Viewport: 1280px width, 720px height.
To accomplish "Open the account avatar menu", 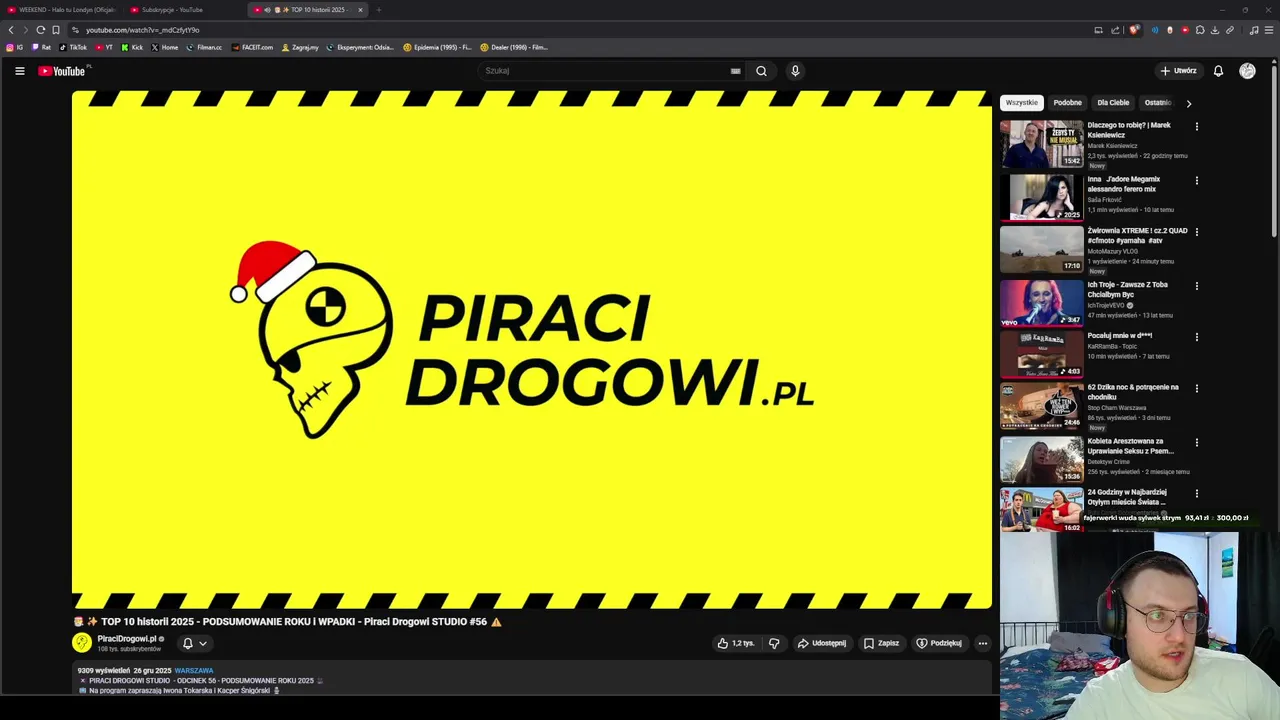I will coord(1247,71).
